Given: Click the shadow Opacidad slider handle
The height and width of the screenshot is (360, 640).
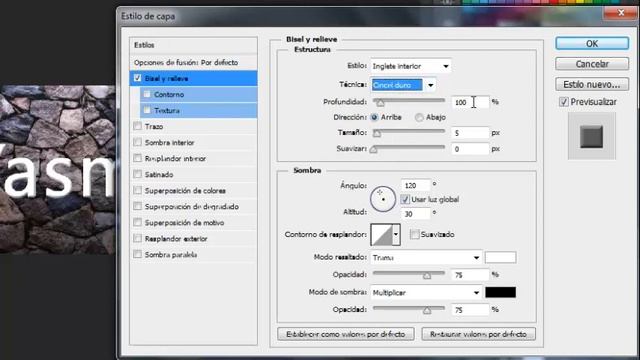Looking at the screenshot, I should click(427, 311).
